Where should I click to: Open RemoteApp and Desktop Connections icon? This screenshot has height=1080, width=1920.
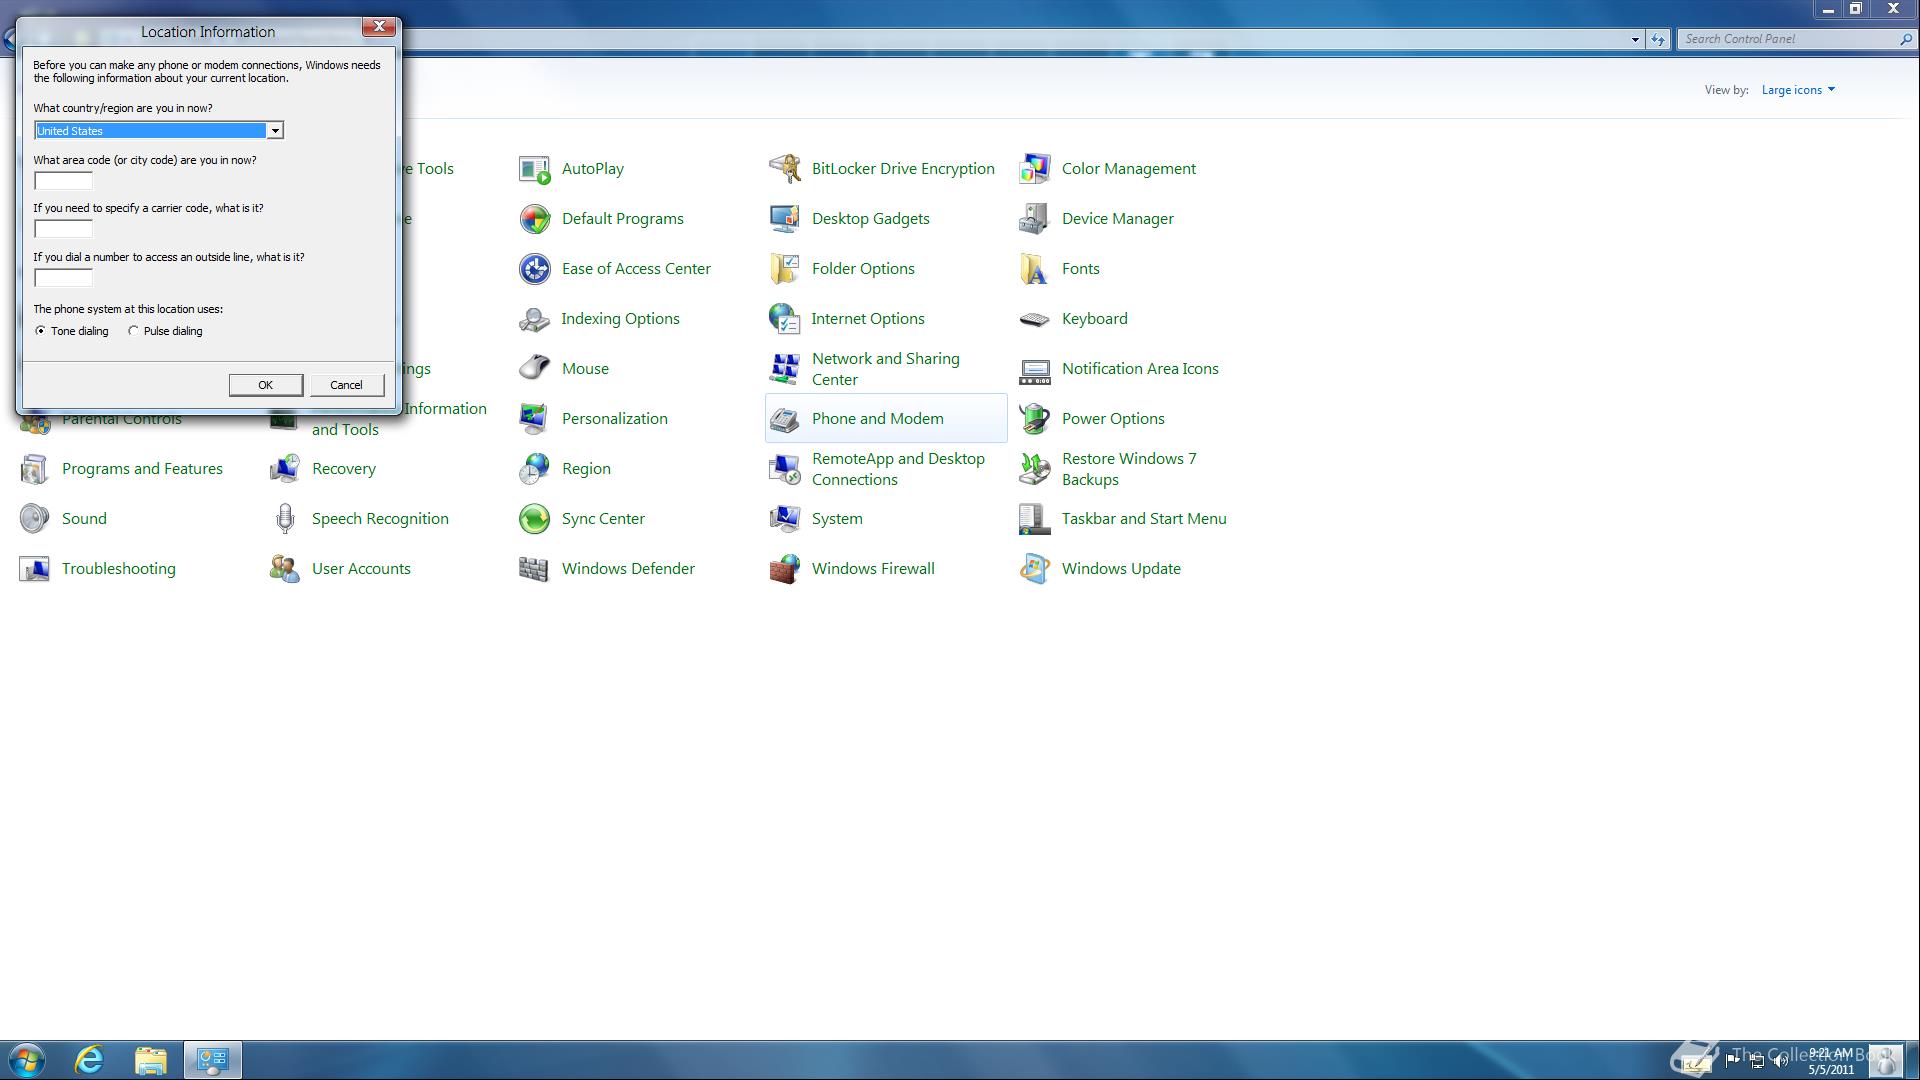click(x=784, y=469)
